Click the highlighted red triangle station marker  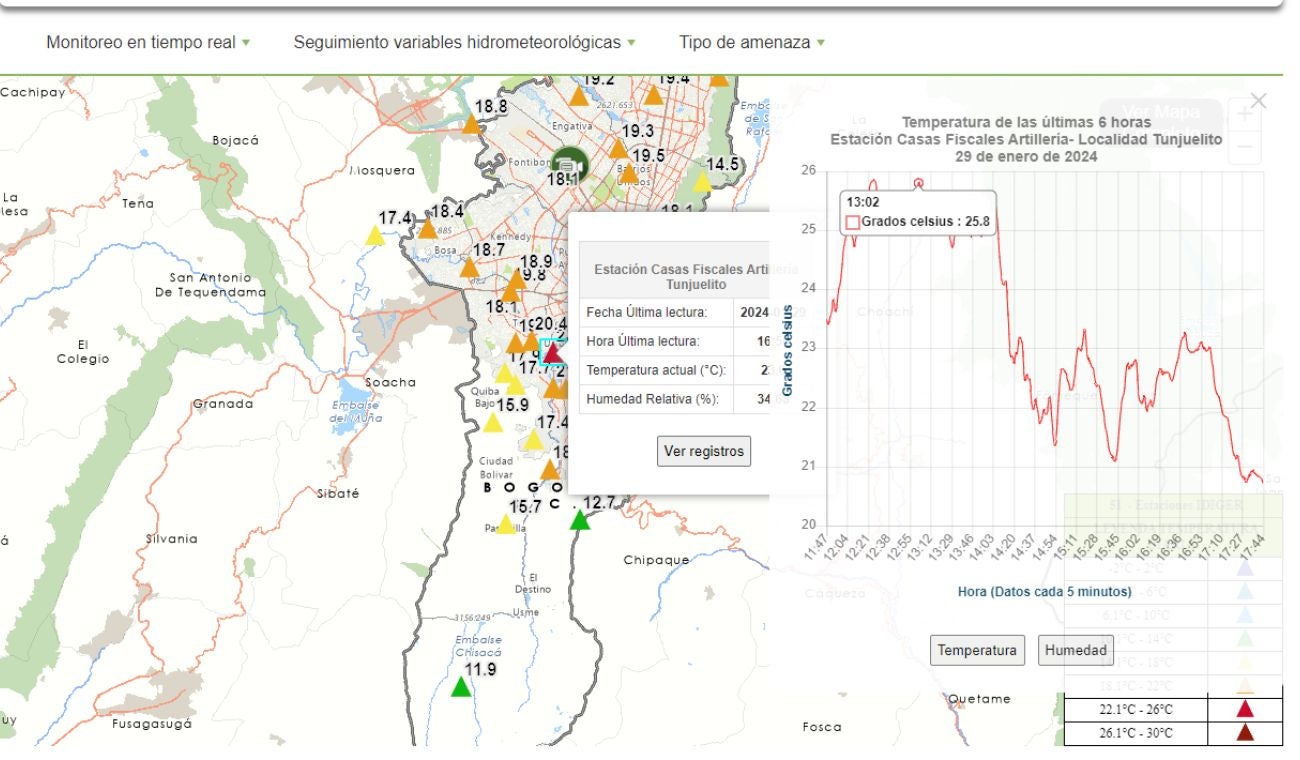point(552,353)
